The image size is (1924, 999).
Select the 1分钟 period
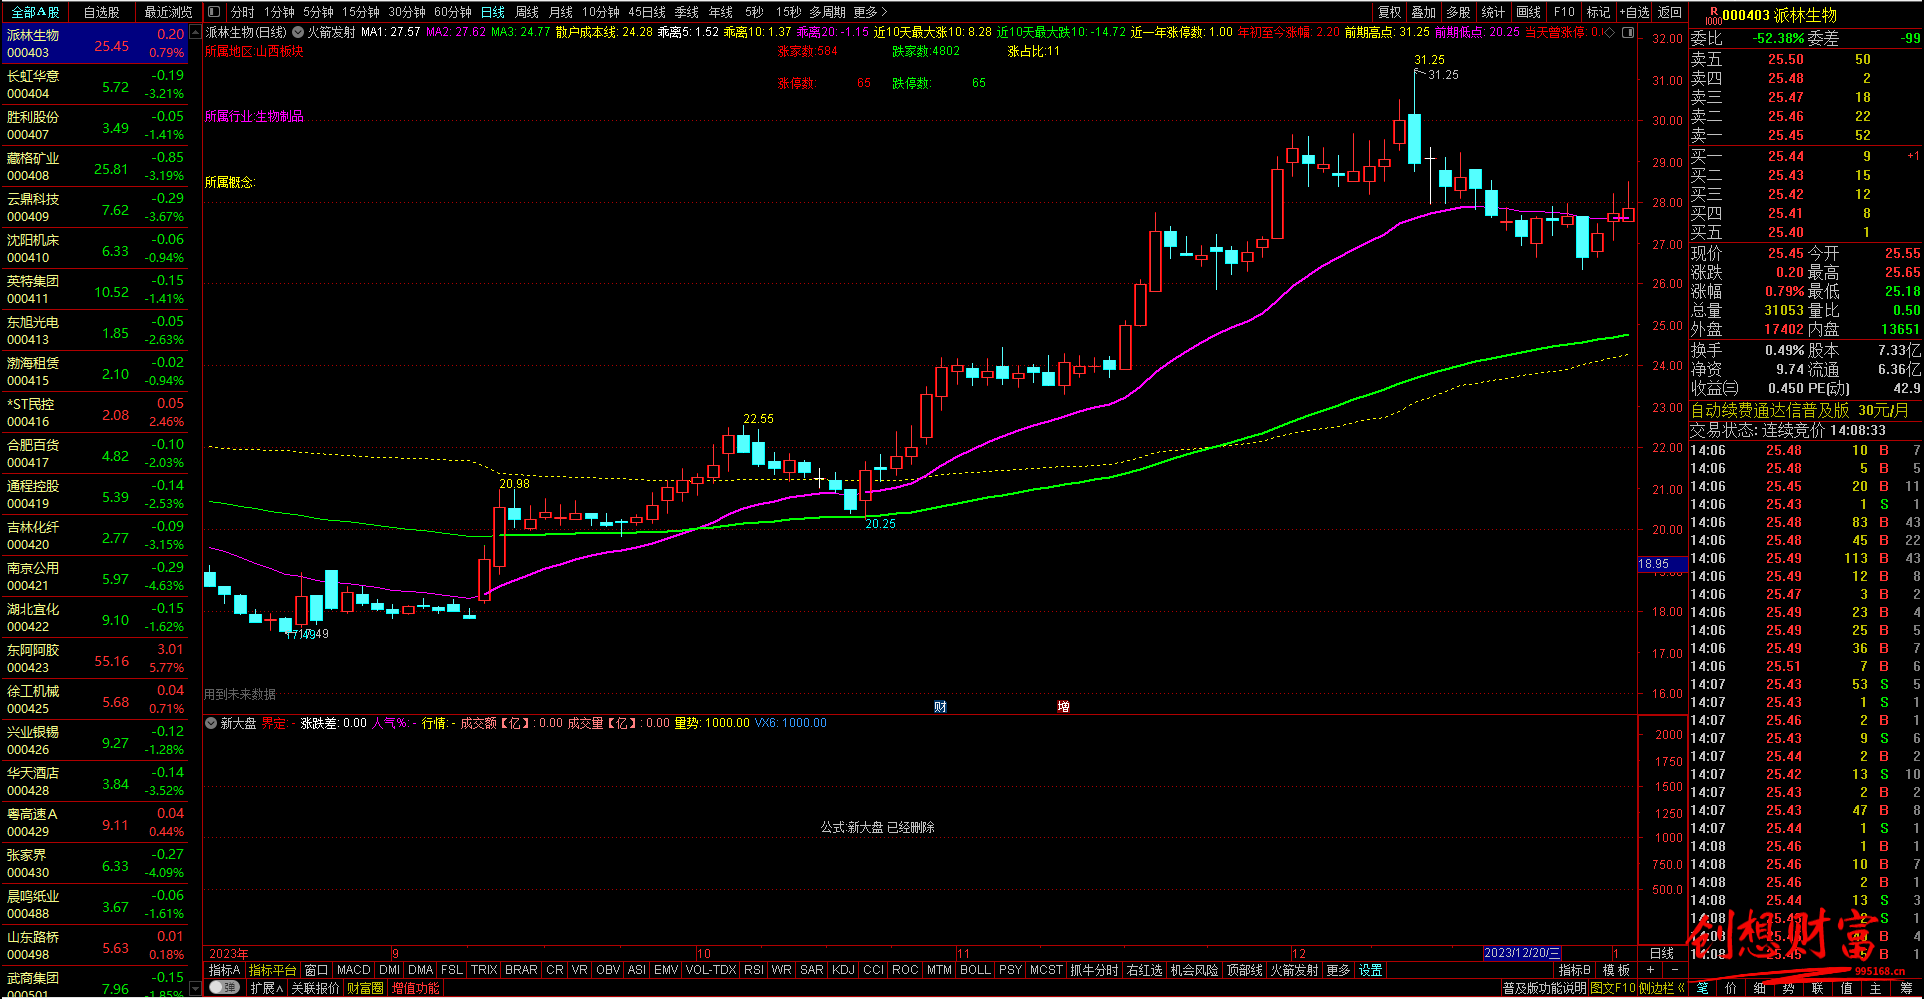point(280,12)
